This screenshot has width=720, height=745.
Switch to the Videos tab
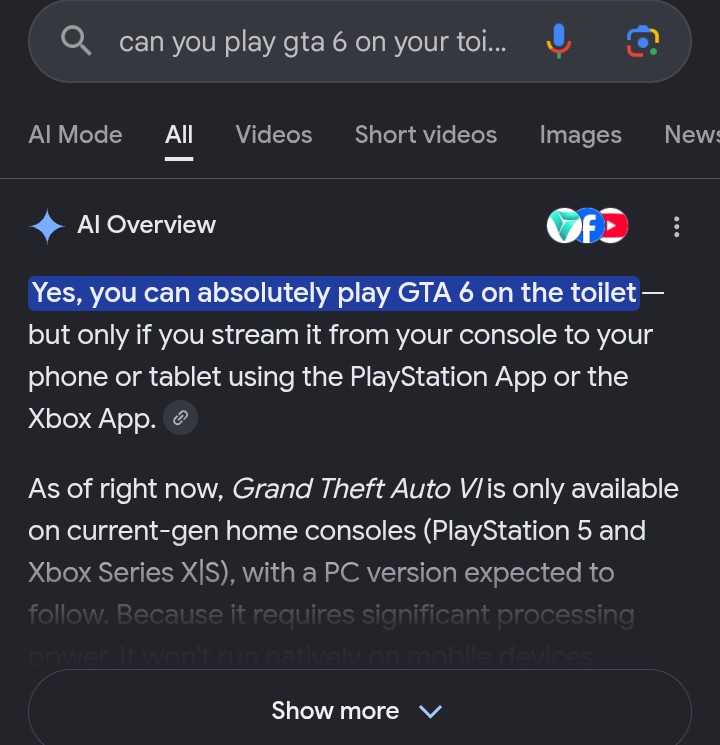274,134
